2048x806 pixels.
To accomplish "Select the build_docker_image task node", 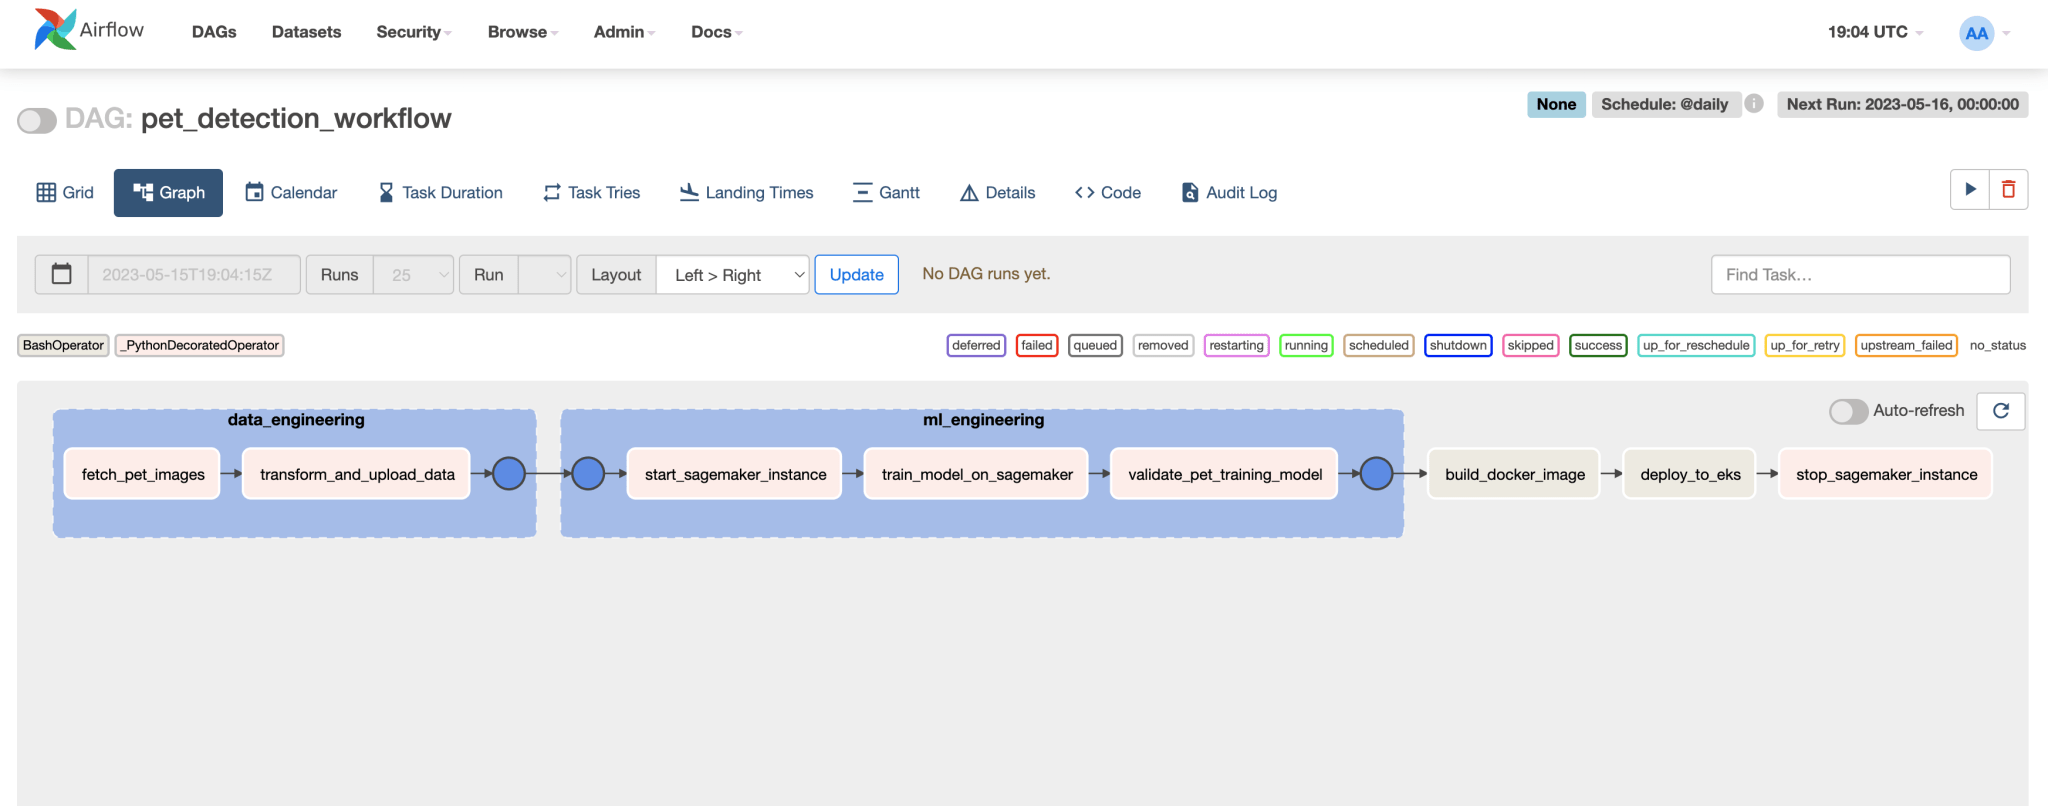I will click(x=1515, y=474).
